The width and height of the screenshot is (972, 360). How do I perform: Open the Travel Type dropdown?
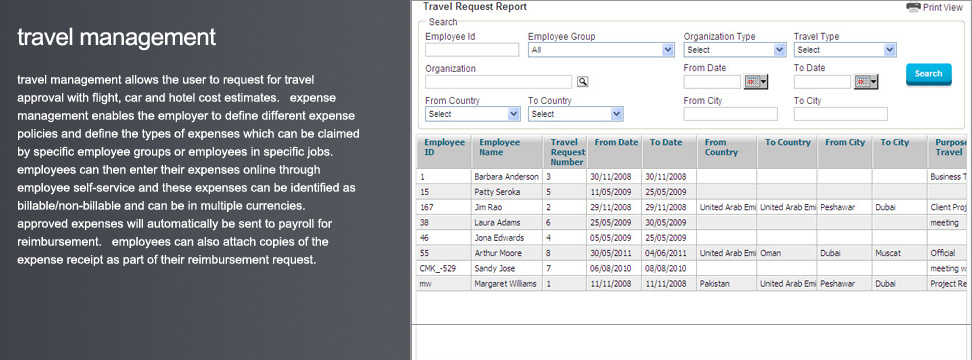click(845, 50)
